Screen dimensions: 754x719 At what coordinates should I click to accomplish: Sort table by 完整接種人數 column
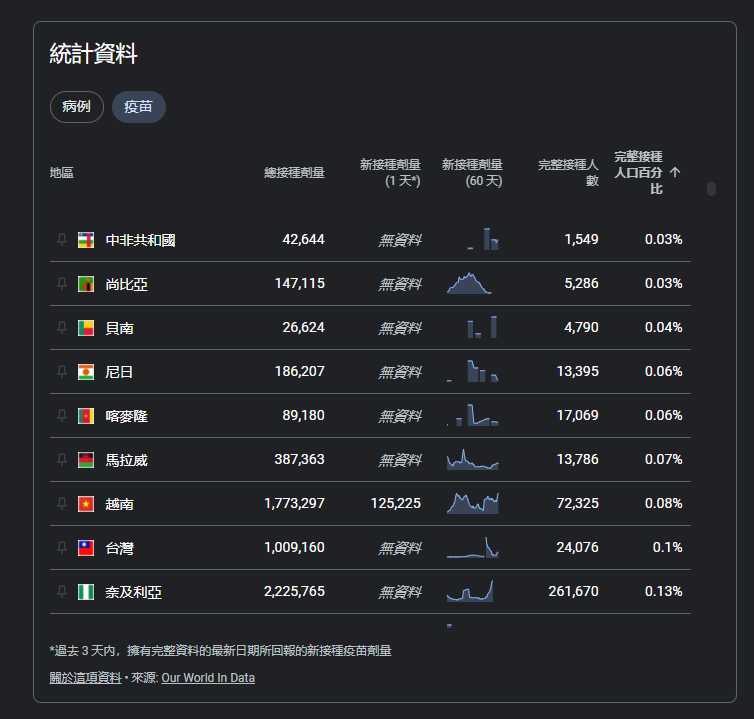[x=568, y=173]
